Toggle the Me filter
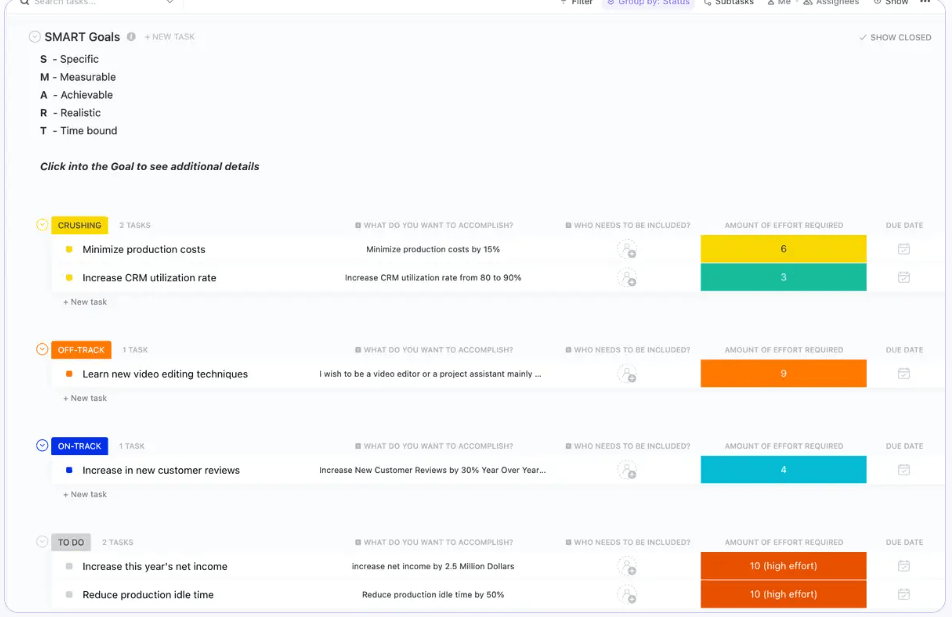This screenshot has height=617, width=952. [x=779, y=2]
